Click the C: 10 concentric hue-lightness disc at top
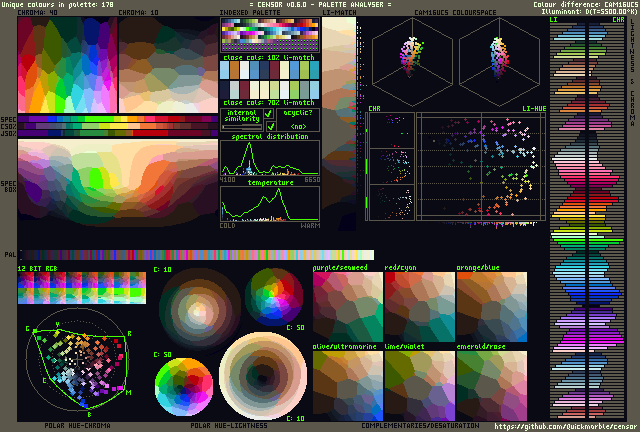Viewport: 640px width, 432px height. [x=199, y=306]
